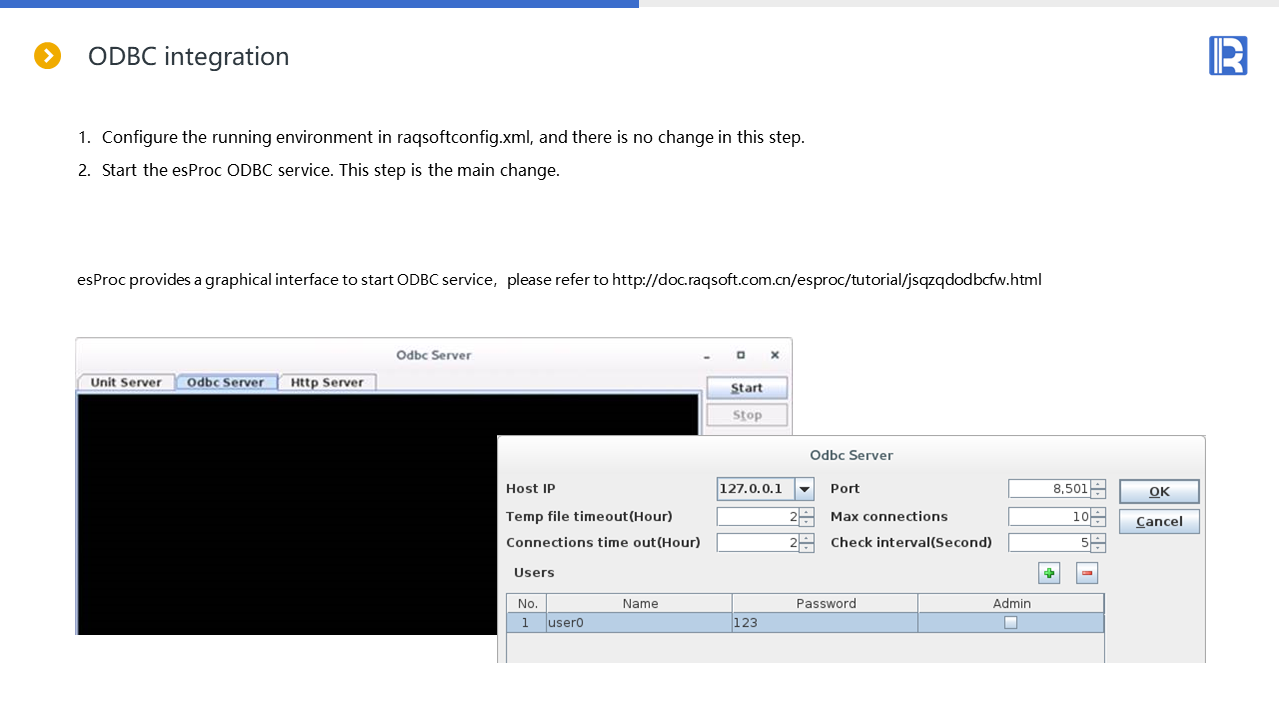This screenshot has width=1279, height=720.
Task: Open the Host IP dropdown arrow
Action: click(804, 489)
